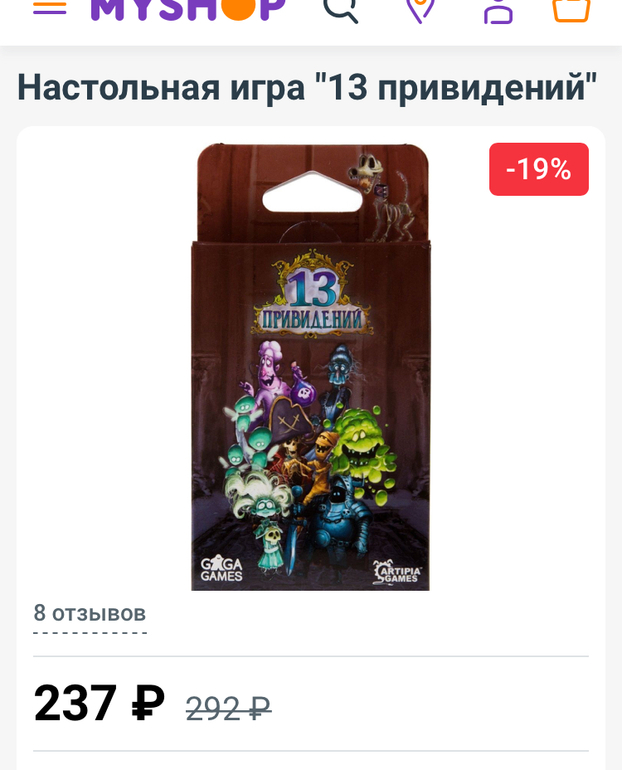Open the 8 отзывов reviews link
Image resolution: width=622 pixels, height=770 pixels.
(90, 614)
